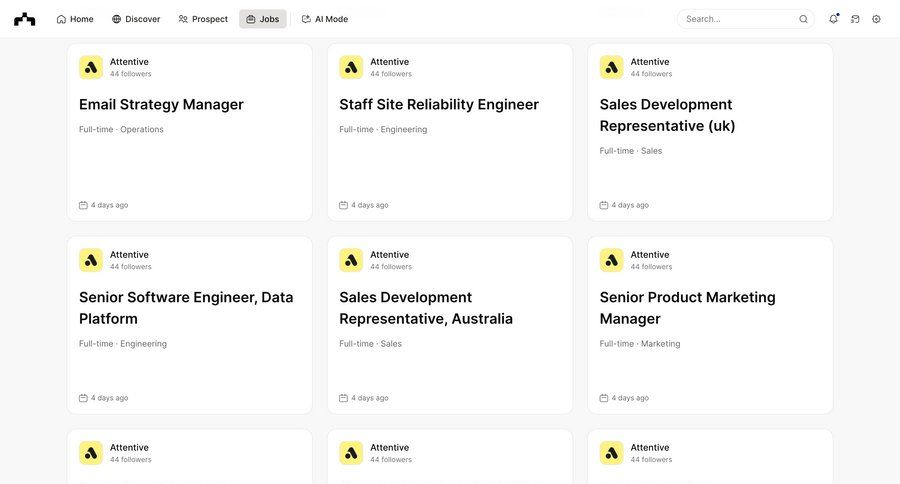Screen dimensions: 900x484
Task: Click 'Full-time · Marketing' text
Action: coord(640,343)
